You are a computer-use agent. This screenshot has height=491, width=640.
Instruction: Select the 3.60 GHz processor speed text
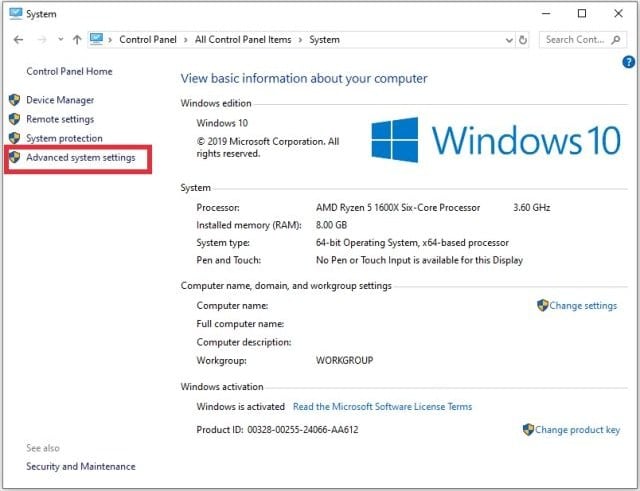click(x=531, y=208)
